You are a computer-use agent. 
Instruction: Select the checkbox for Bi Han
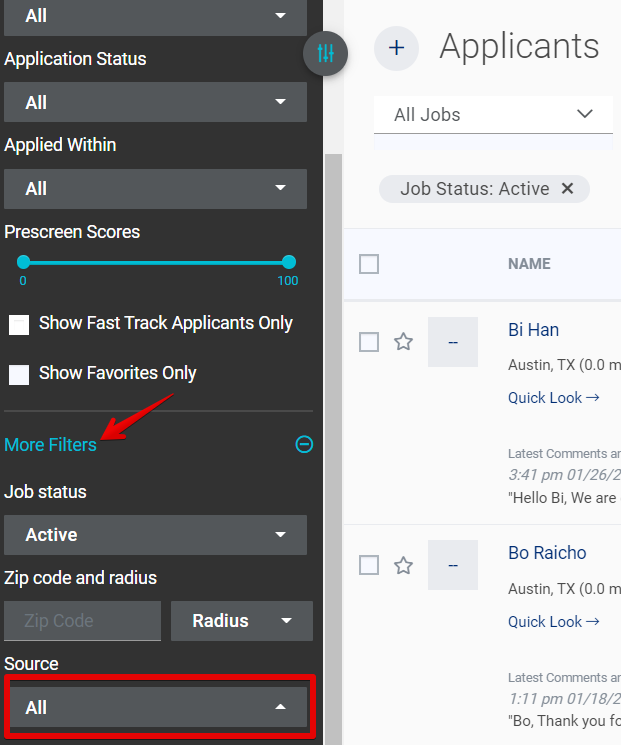(369, 342)
